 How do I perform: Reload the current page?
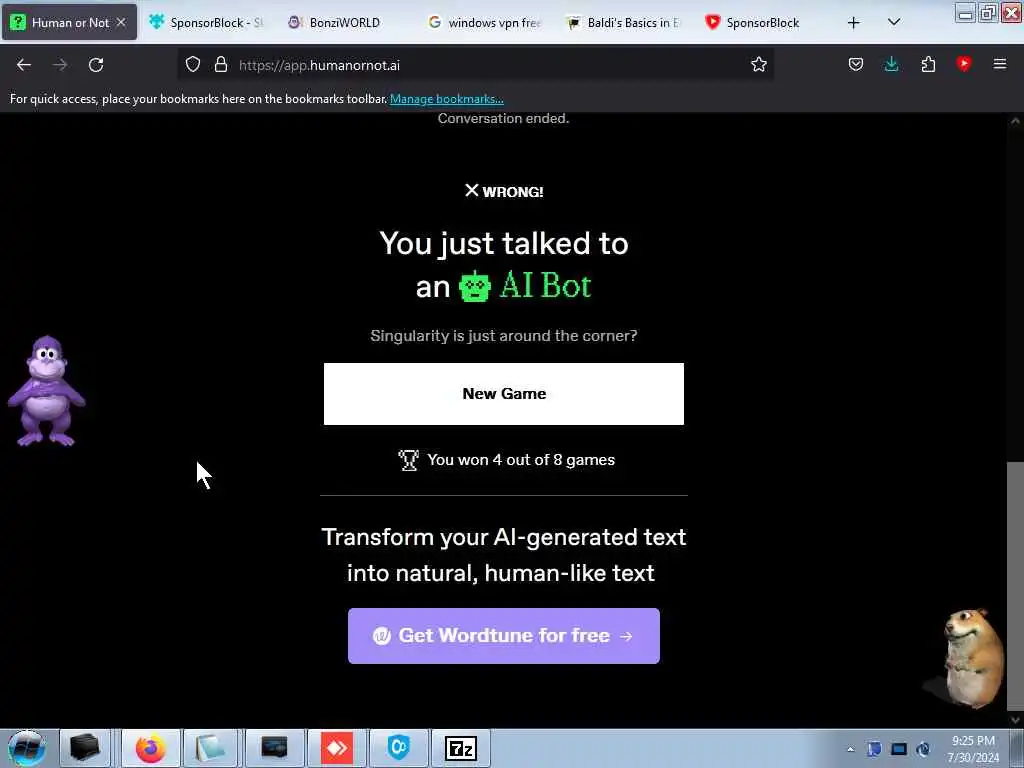click(x=96, y=65)
